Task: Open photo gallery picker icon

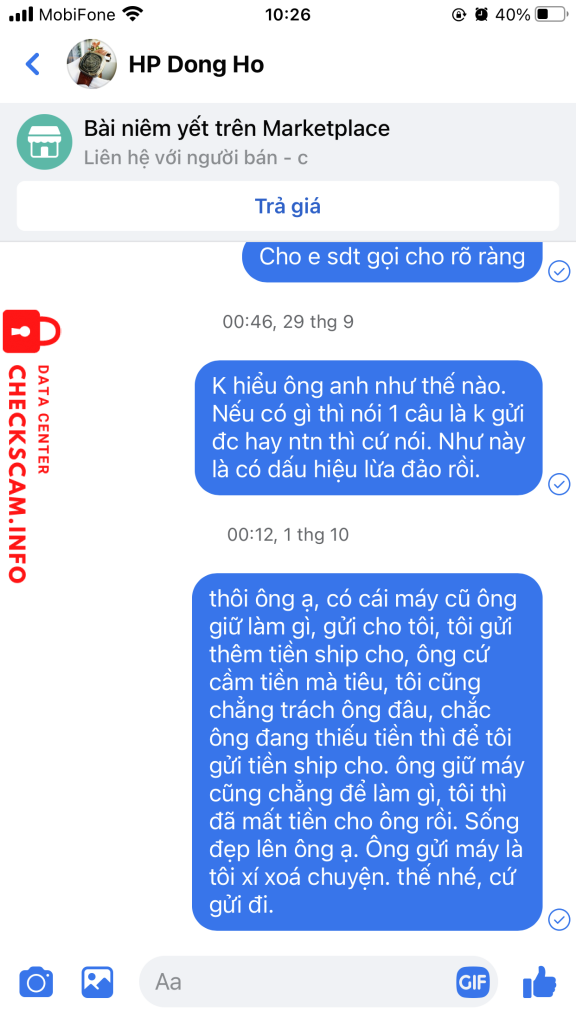Action: point(97,982)
